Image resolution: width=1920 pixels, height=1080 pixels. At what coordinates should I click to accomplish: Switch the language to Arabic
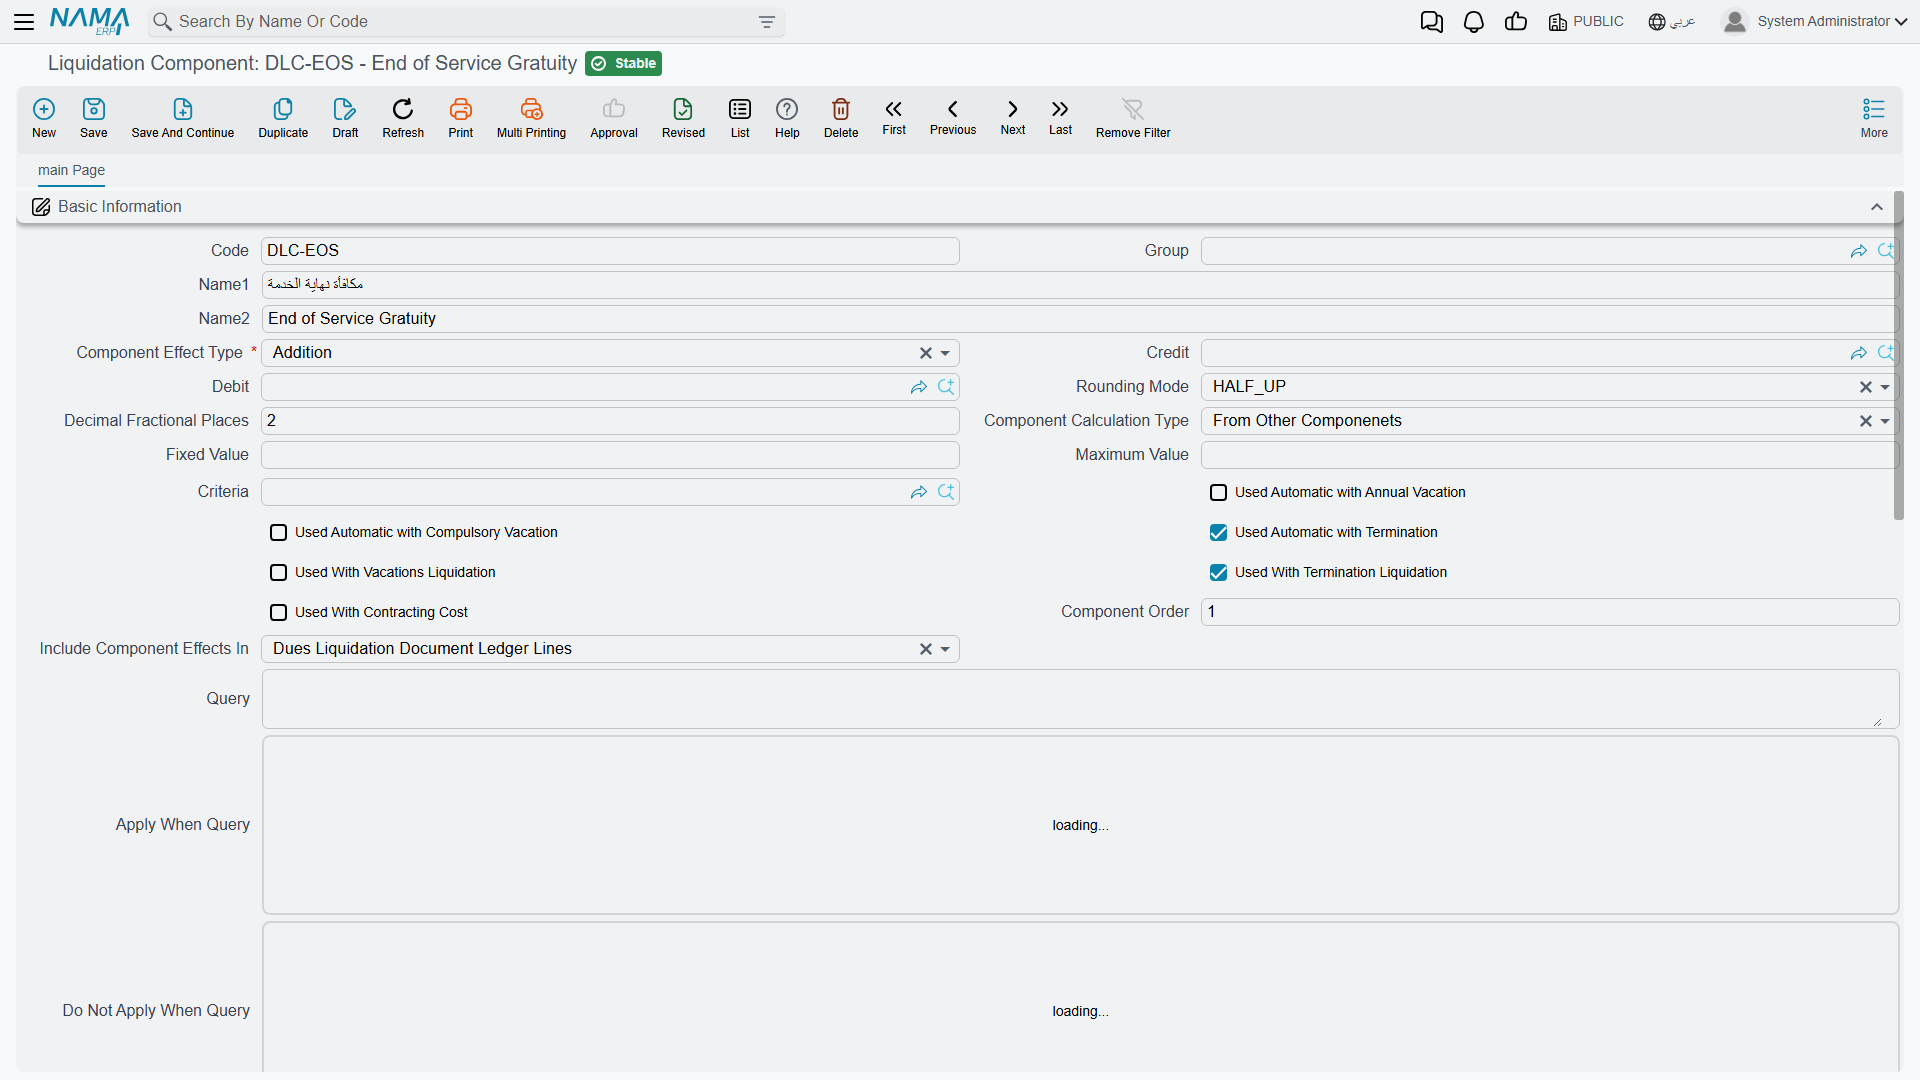coord(1672,22)
